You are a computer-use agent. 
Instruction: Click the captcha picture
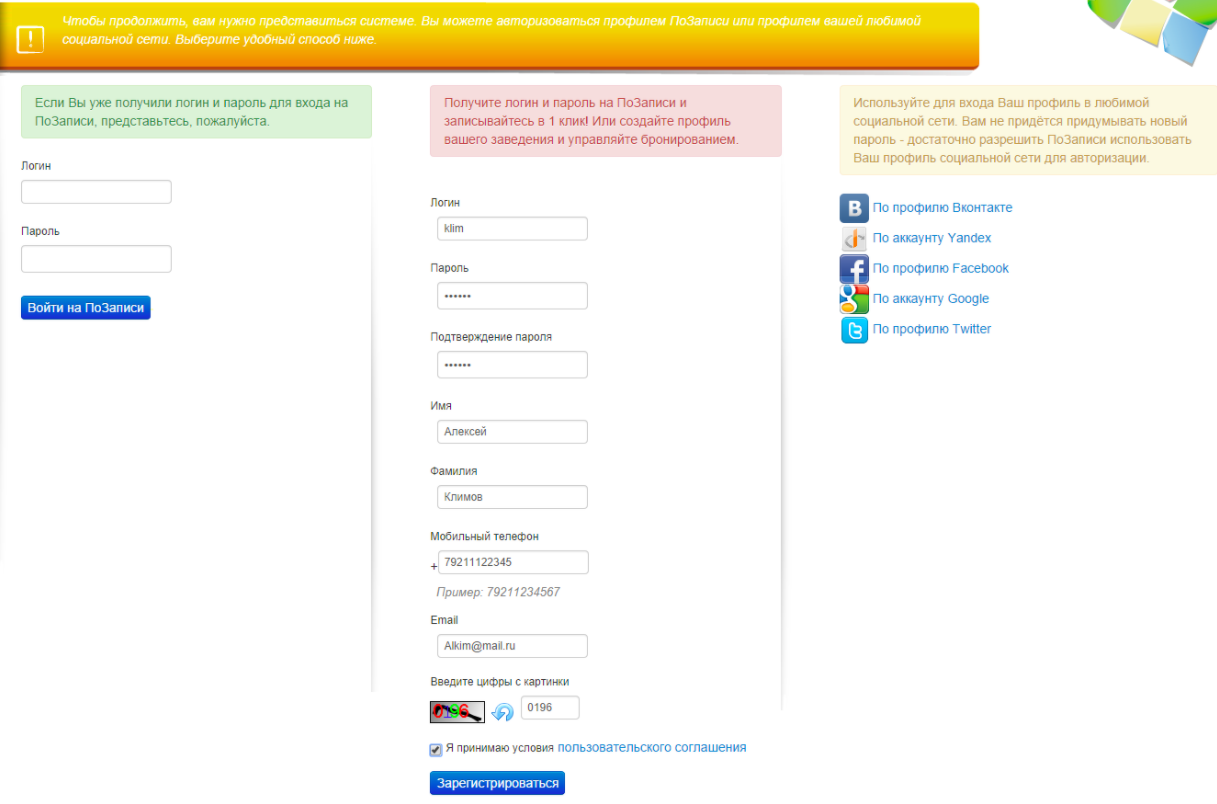tap(457, 712)
